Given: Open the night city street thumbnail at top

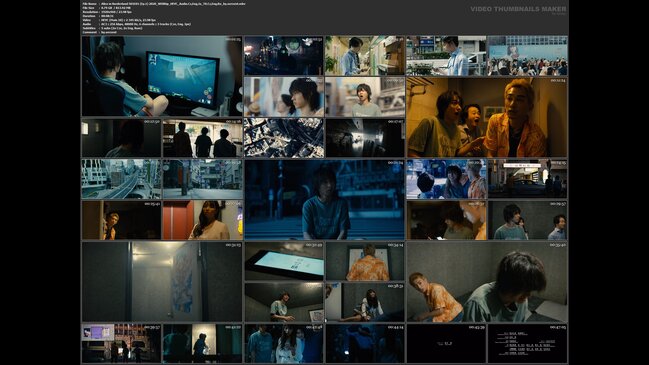Looking at the screenshot, I should tap(284, 55).
